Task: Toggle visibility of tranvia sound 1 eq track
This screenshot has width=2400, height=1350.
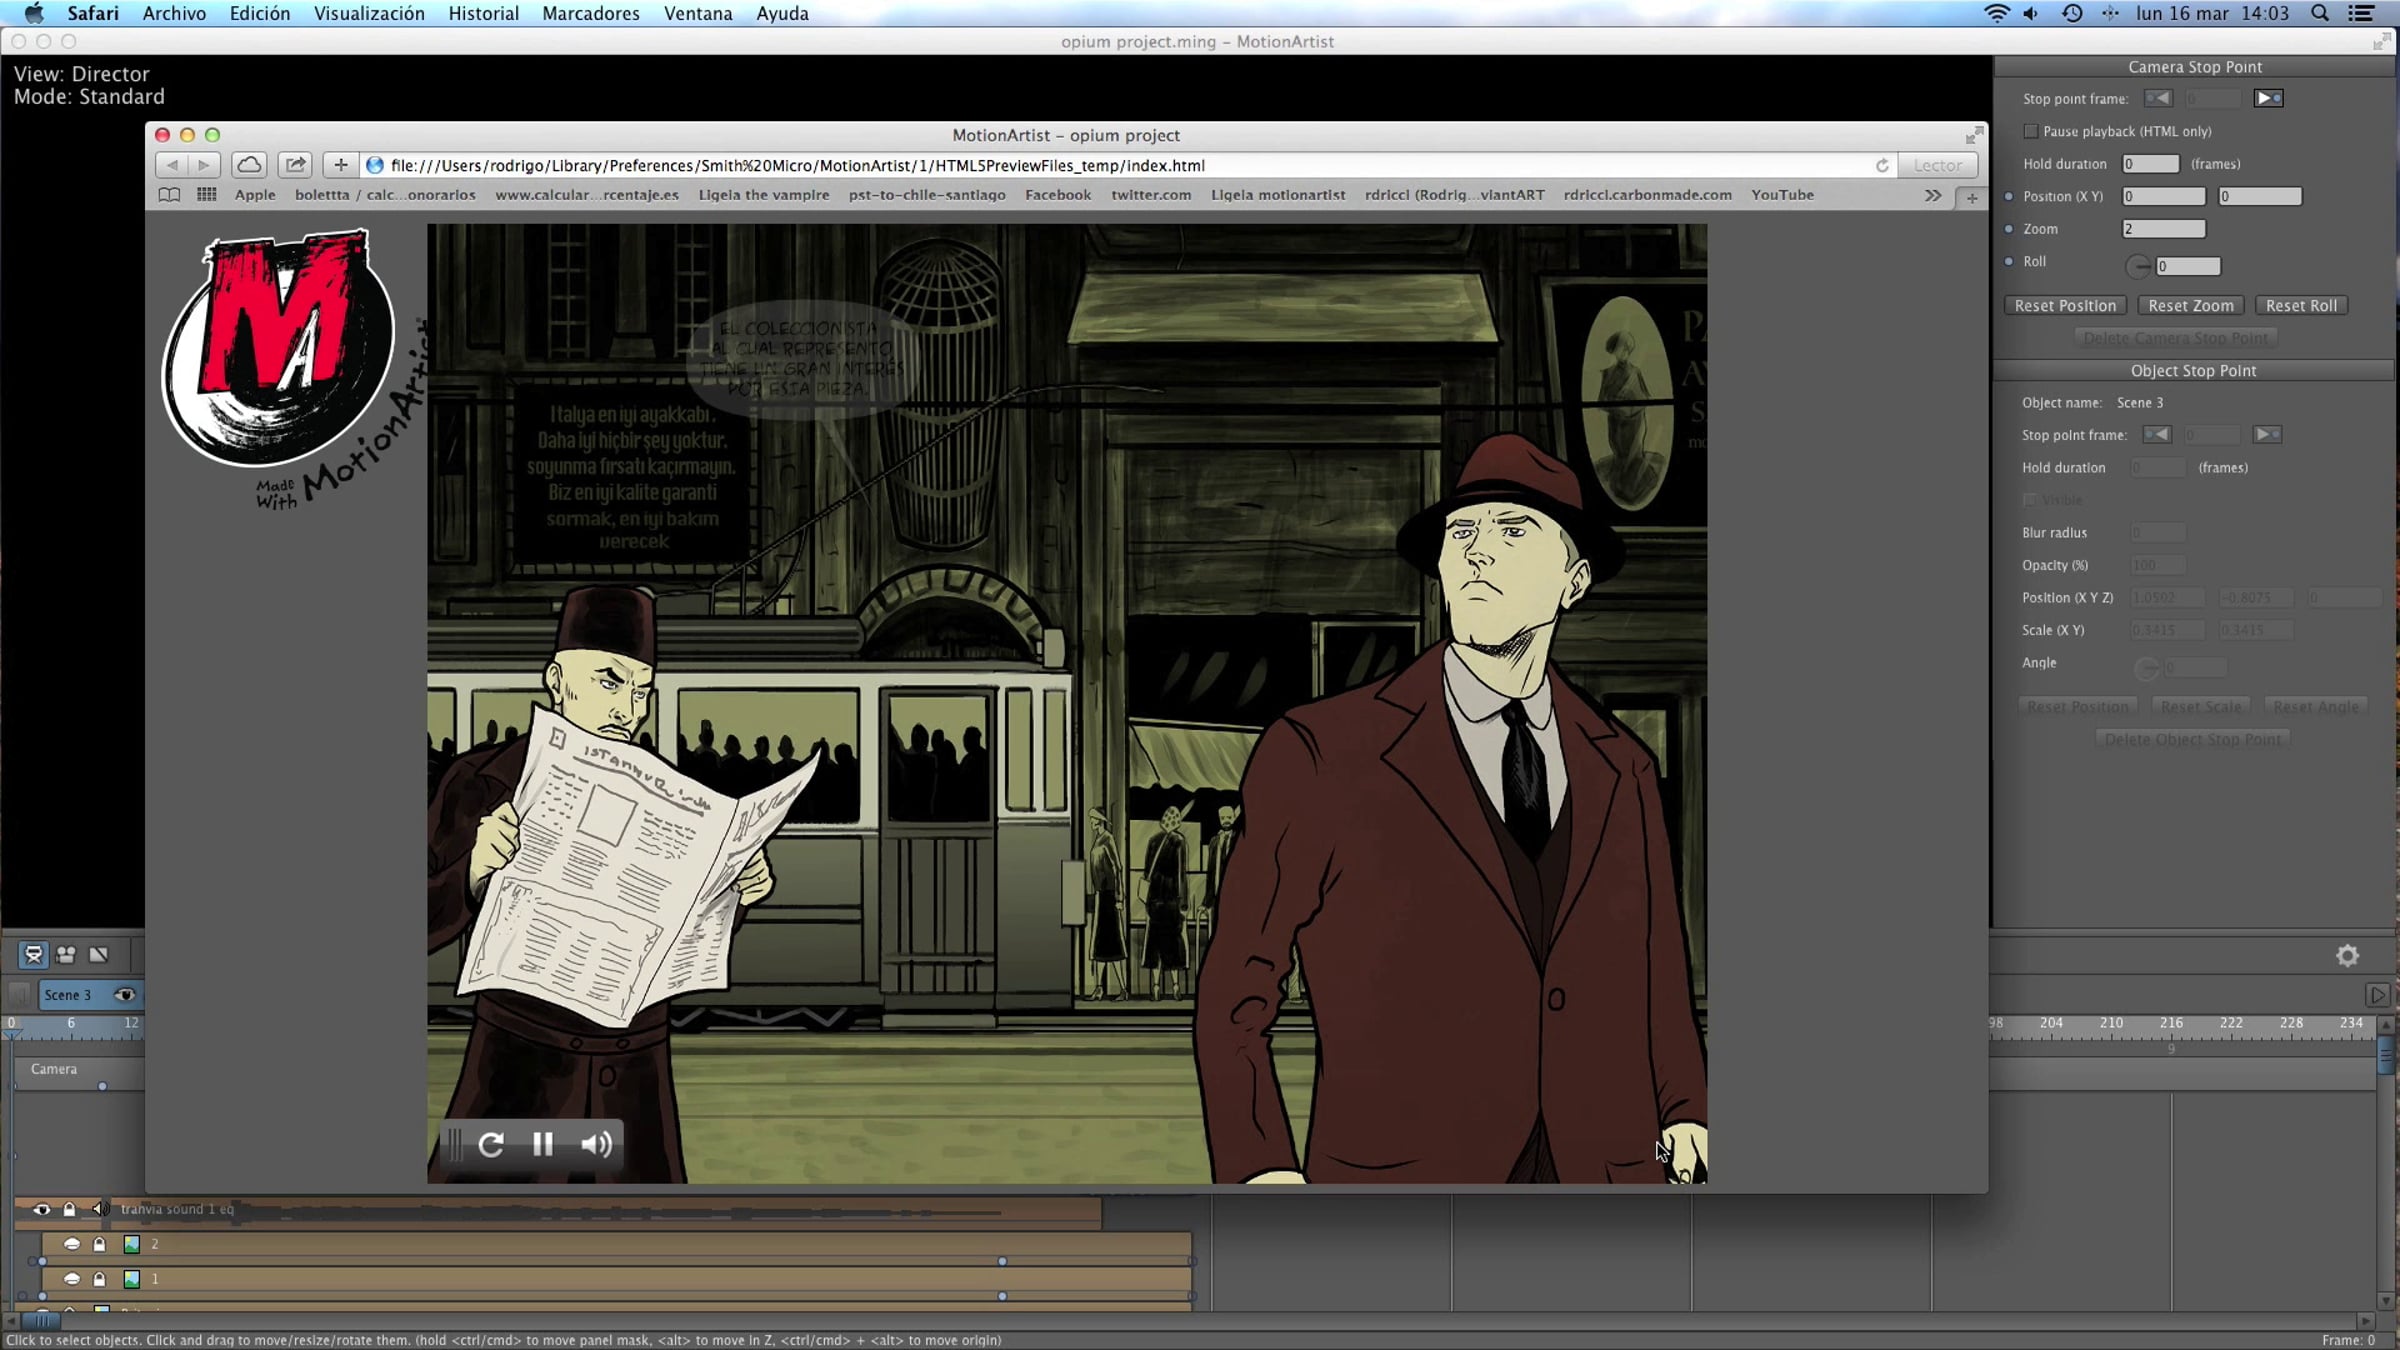Action: 41,1209
